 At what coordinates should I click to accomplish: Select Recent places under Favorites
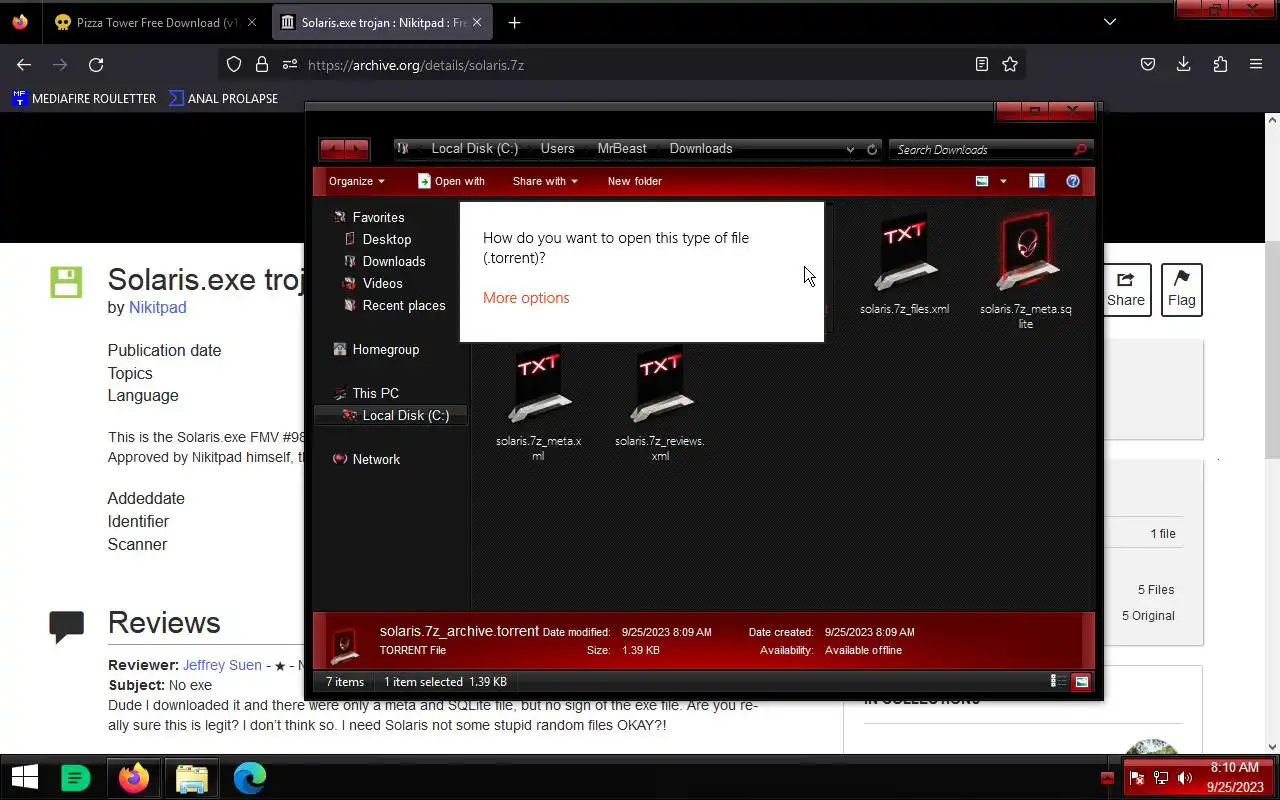click(x=404, y=305)
